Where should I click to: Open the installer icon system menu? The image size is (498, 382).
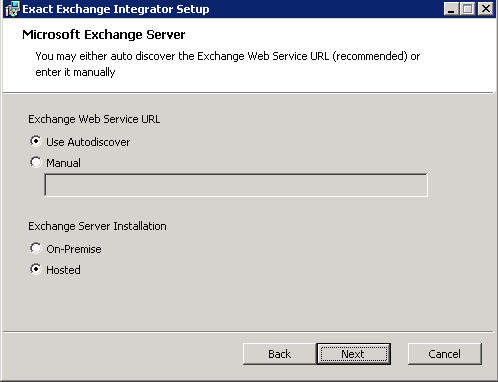coord(12,9)
